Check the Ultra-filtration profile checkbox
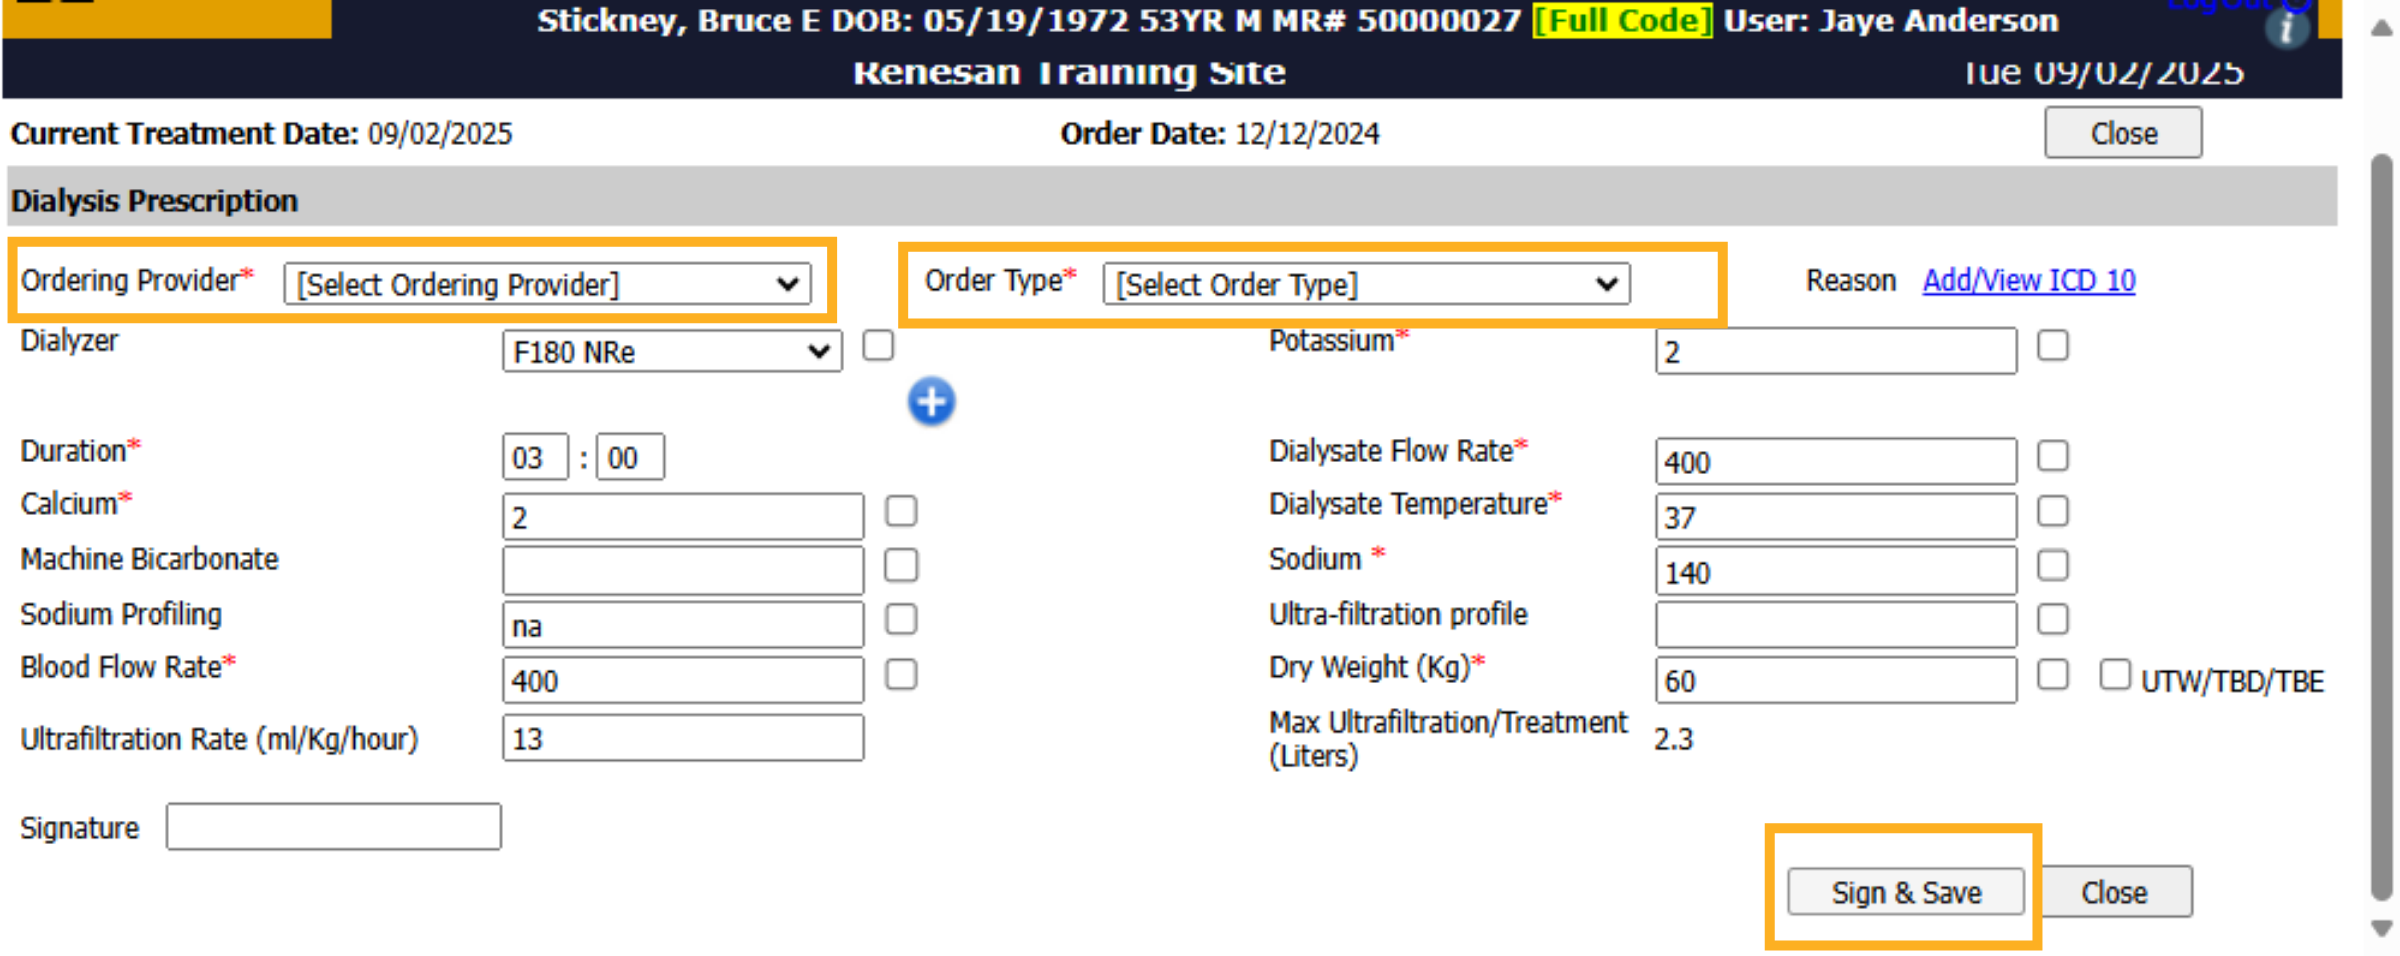The image size is (2400, 956). [x=2053, y=619]
